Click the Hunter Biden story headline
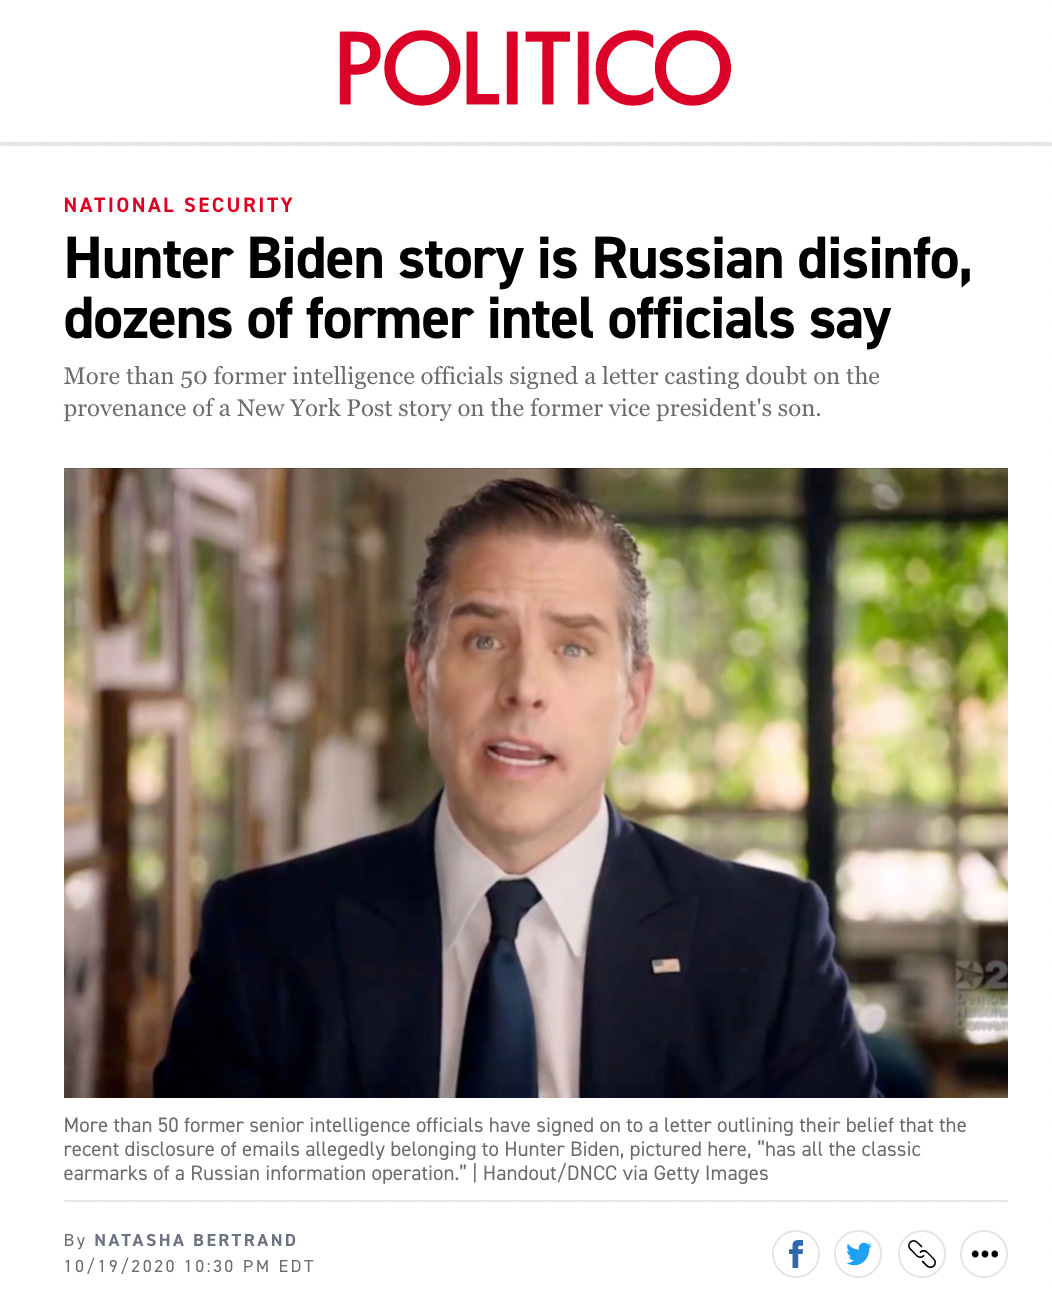 [518, 290]
